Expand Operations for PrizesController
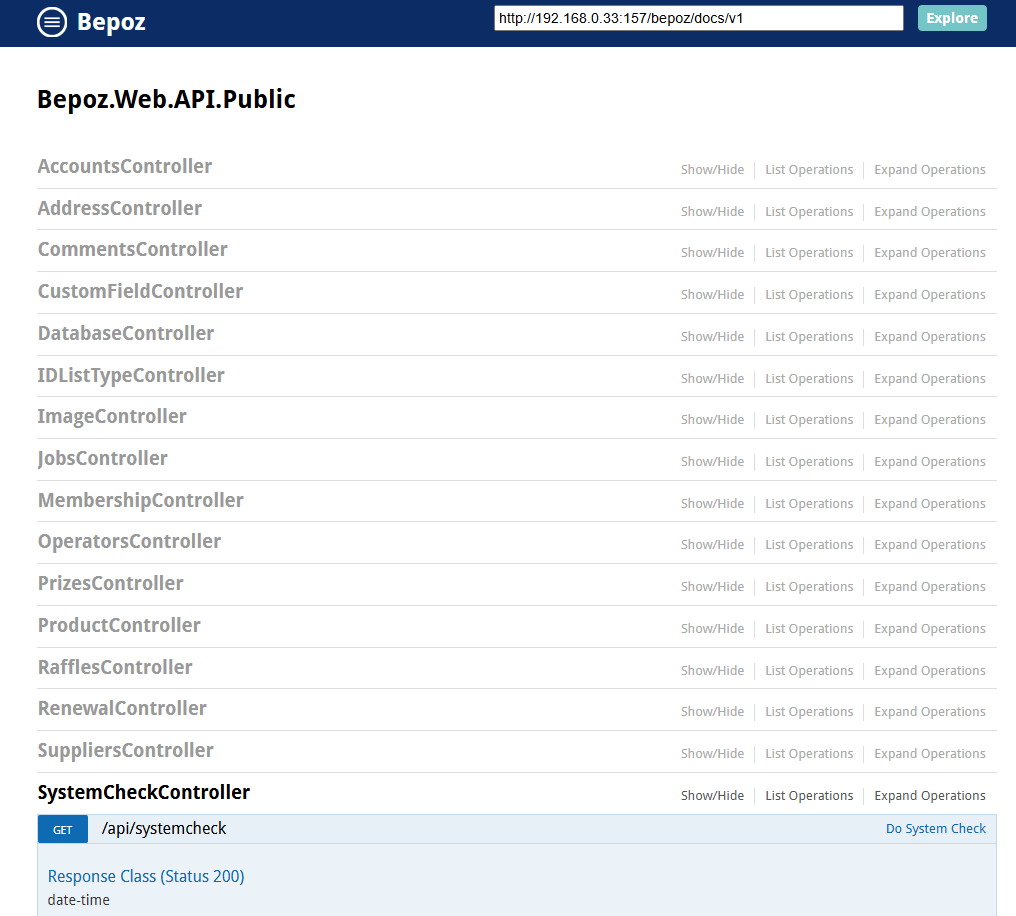This screenshot has height=916, width=1016. tap(930, 587)
